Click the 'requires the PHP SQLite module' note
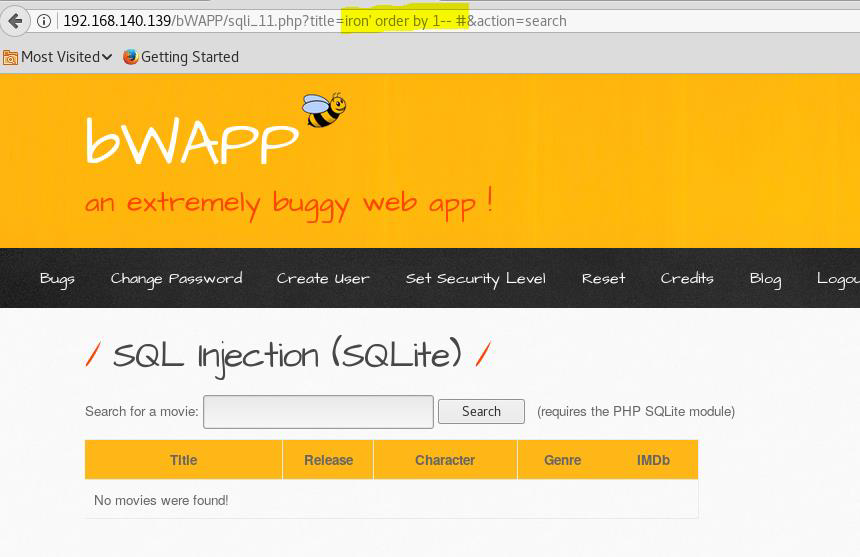 [636, 411]
